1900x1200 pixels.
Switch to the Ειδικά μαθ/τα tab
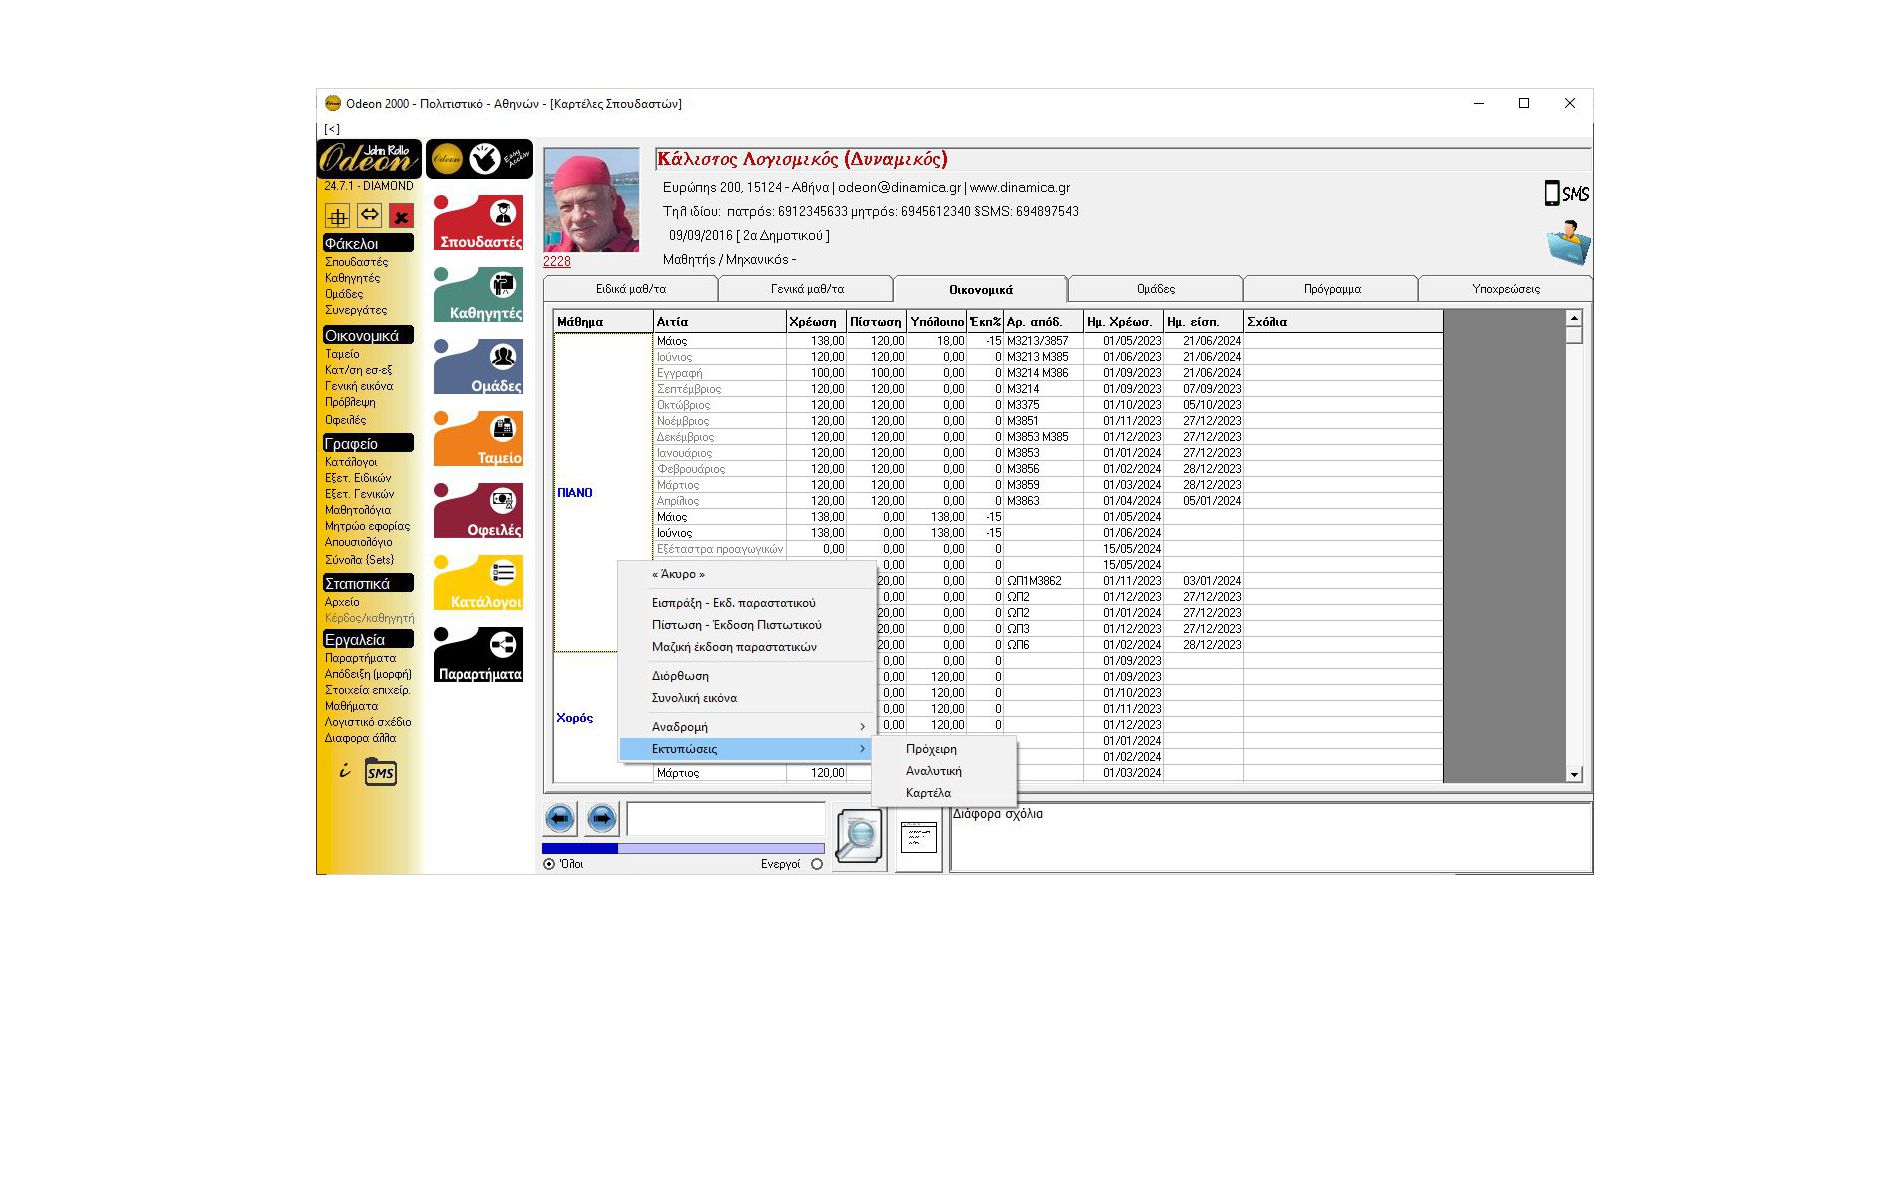click(x=631, y=289)
